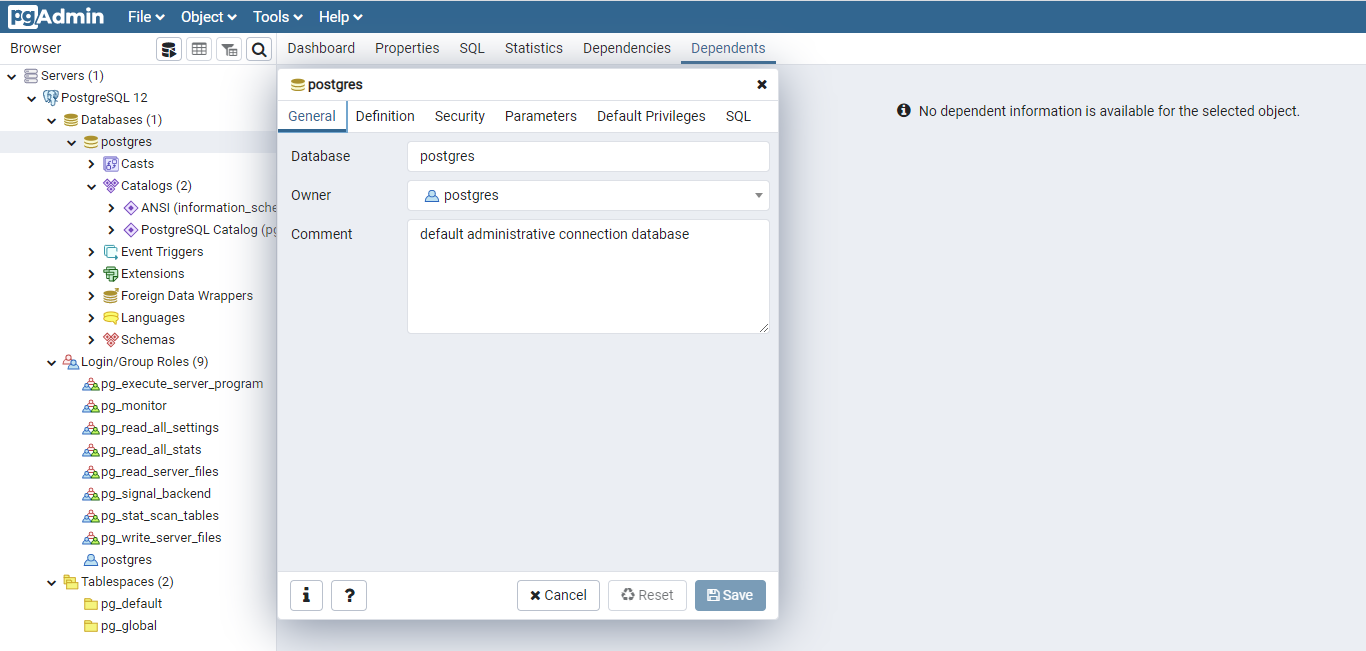Click the PostgreSQL 12 elephant icon
This screenshot has width=1366, height=651.
click(51, 98)
